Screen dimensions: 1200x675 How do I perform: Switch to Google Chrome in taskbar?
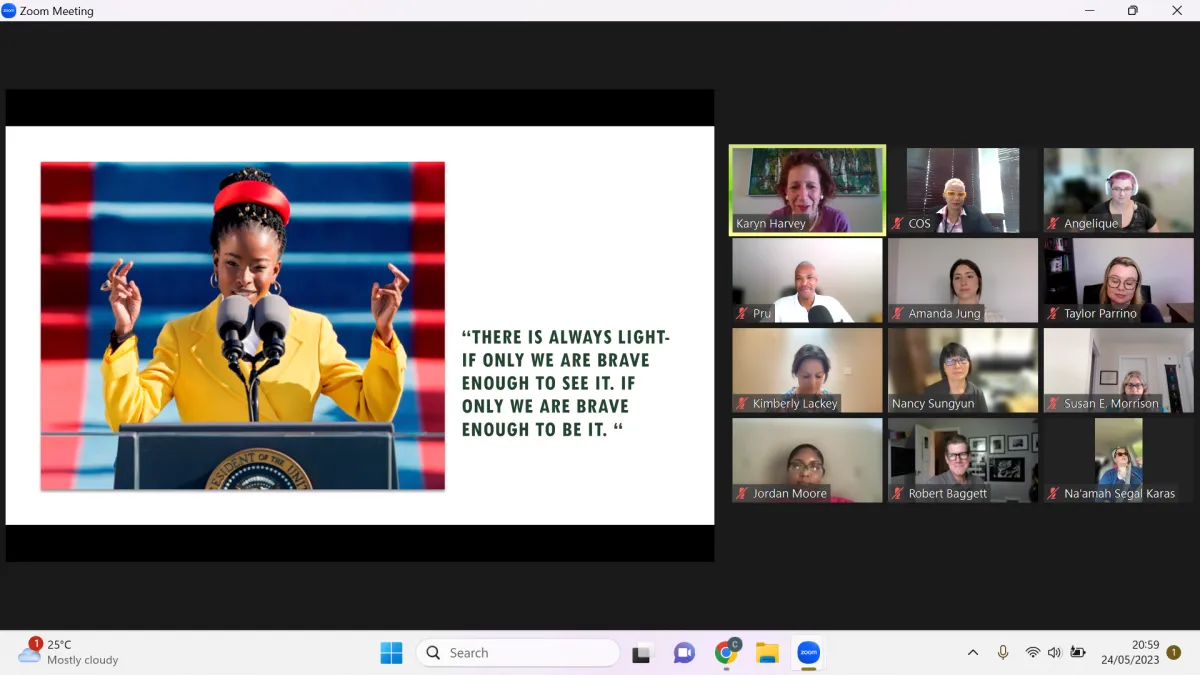point(727,653)
